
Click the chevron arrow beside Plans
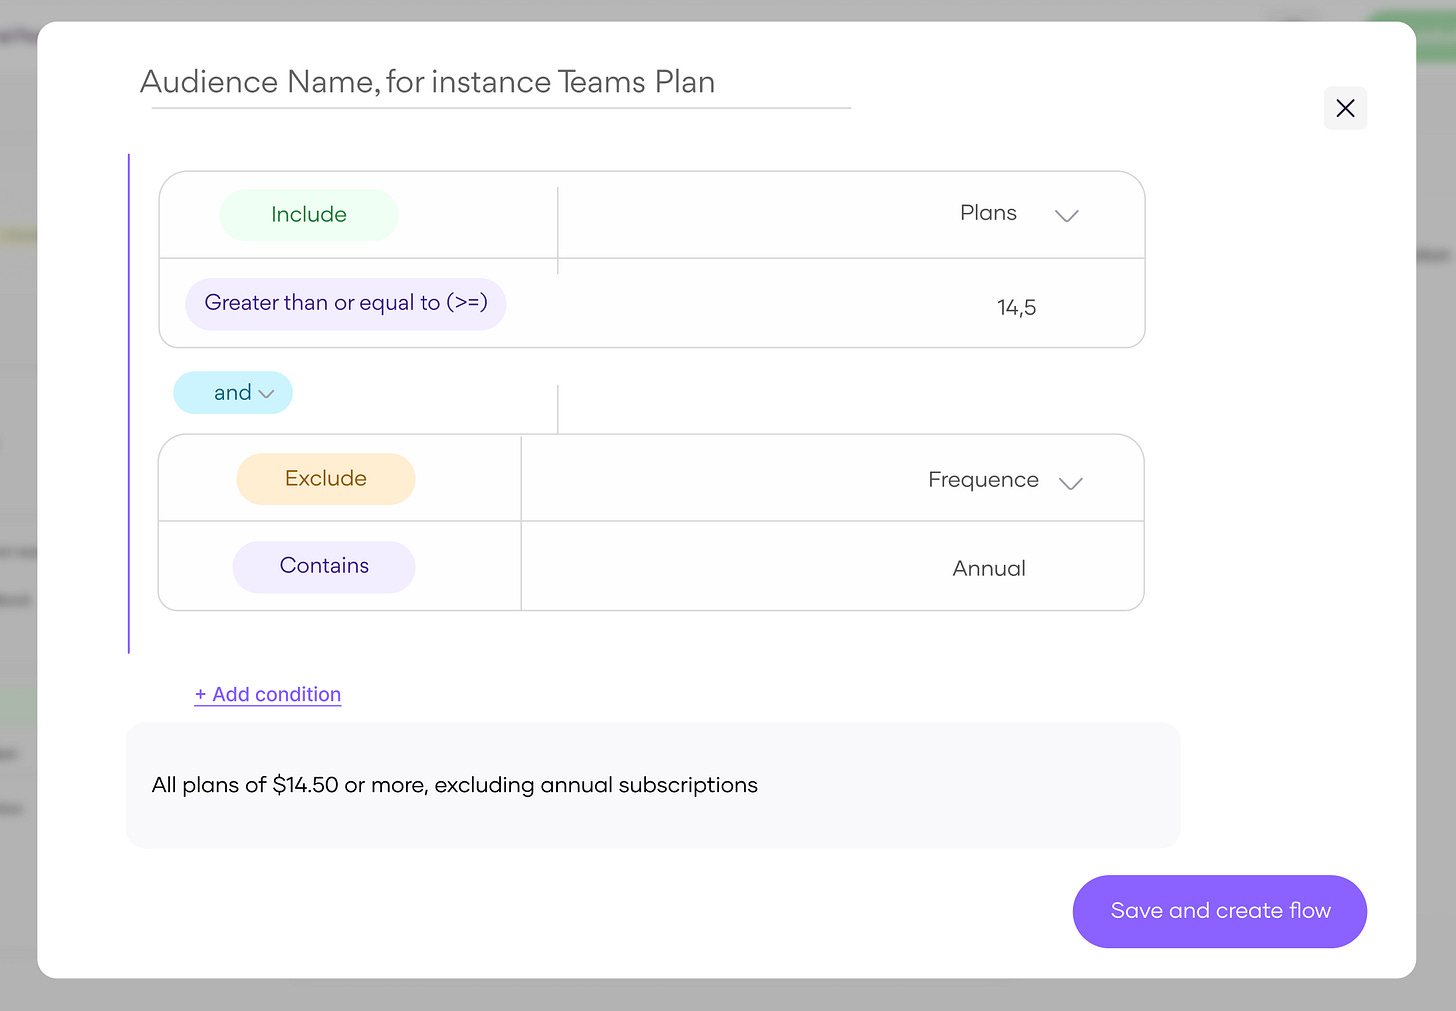1067,215
